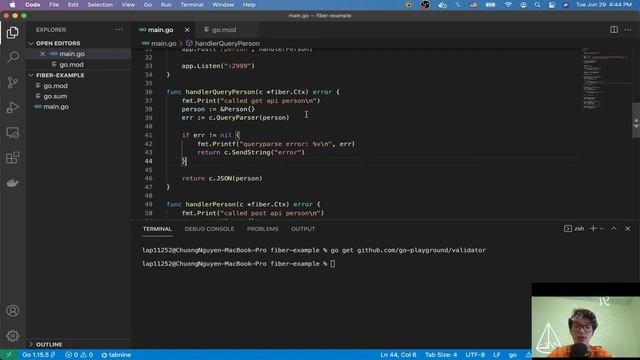Open Explorer more actions ellipsis

119,29
